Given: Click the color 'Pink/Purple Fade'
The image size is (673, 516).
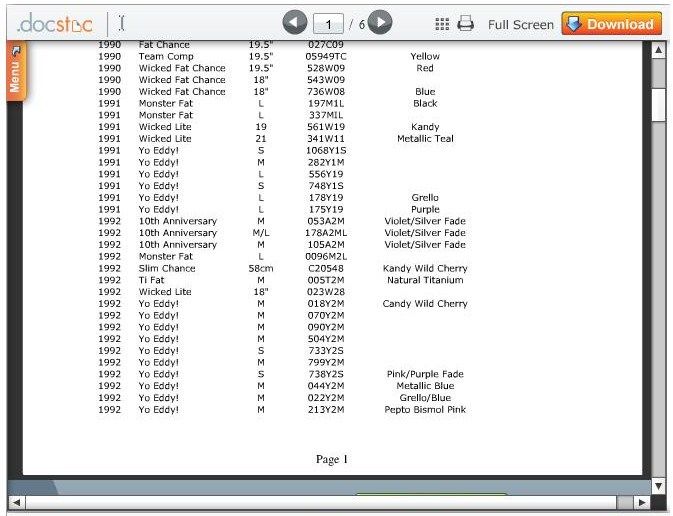Looking at the screenshot, I should tap(425, 374).
